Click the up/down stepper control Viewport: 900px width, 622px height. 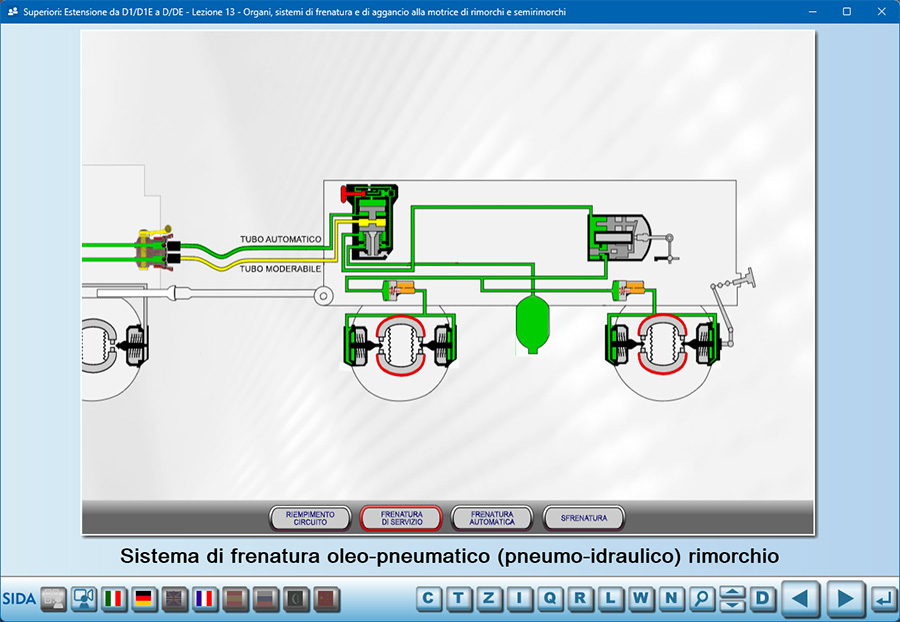pyautogui.click(x=733, y=599)
